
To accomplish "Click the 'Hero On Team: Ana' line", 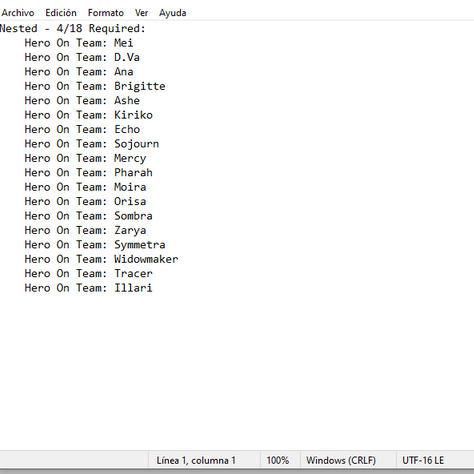I will (79, 71).
